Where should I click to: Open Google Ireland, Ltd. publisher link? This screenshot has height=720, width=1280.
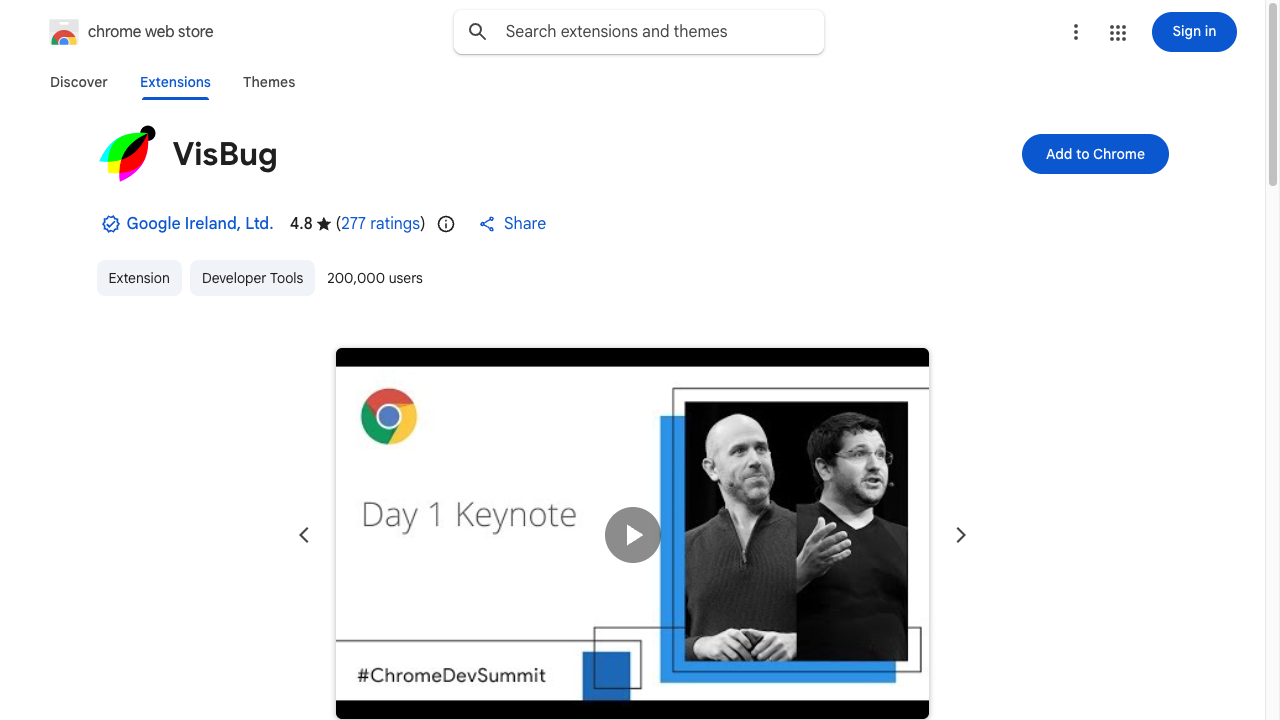[x=200, y=224]
